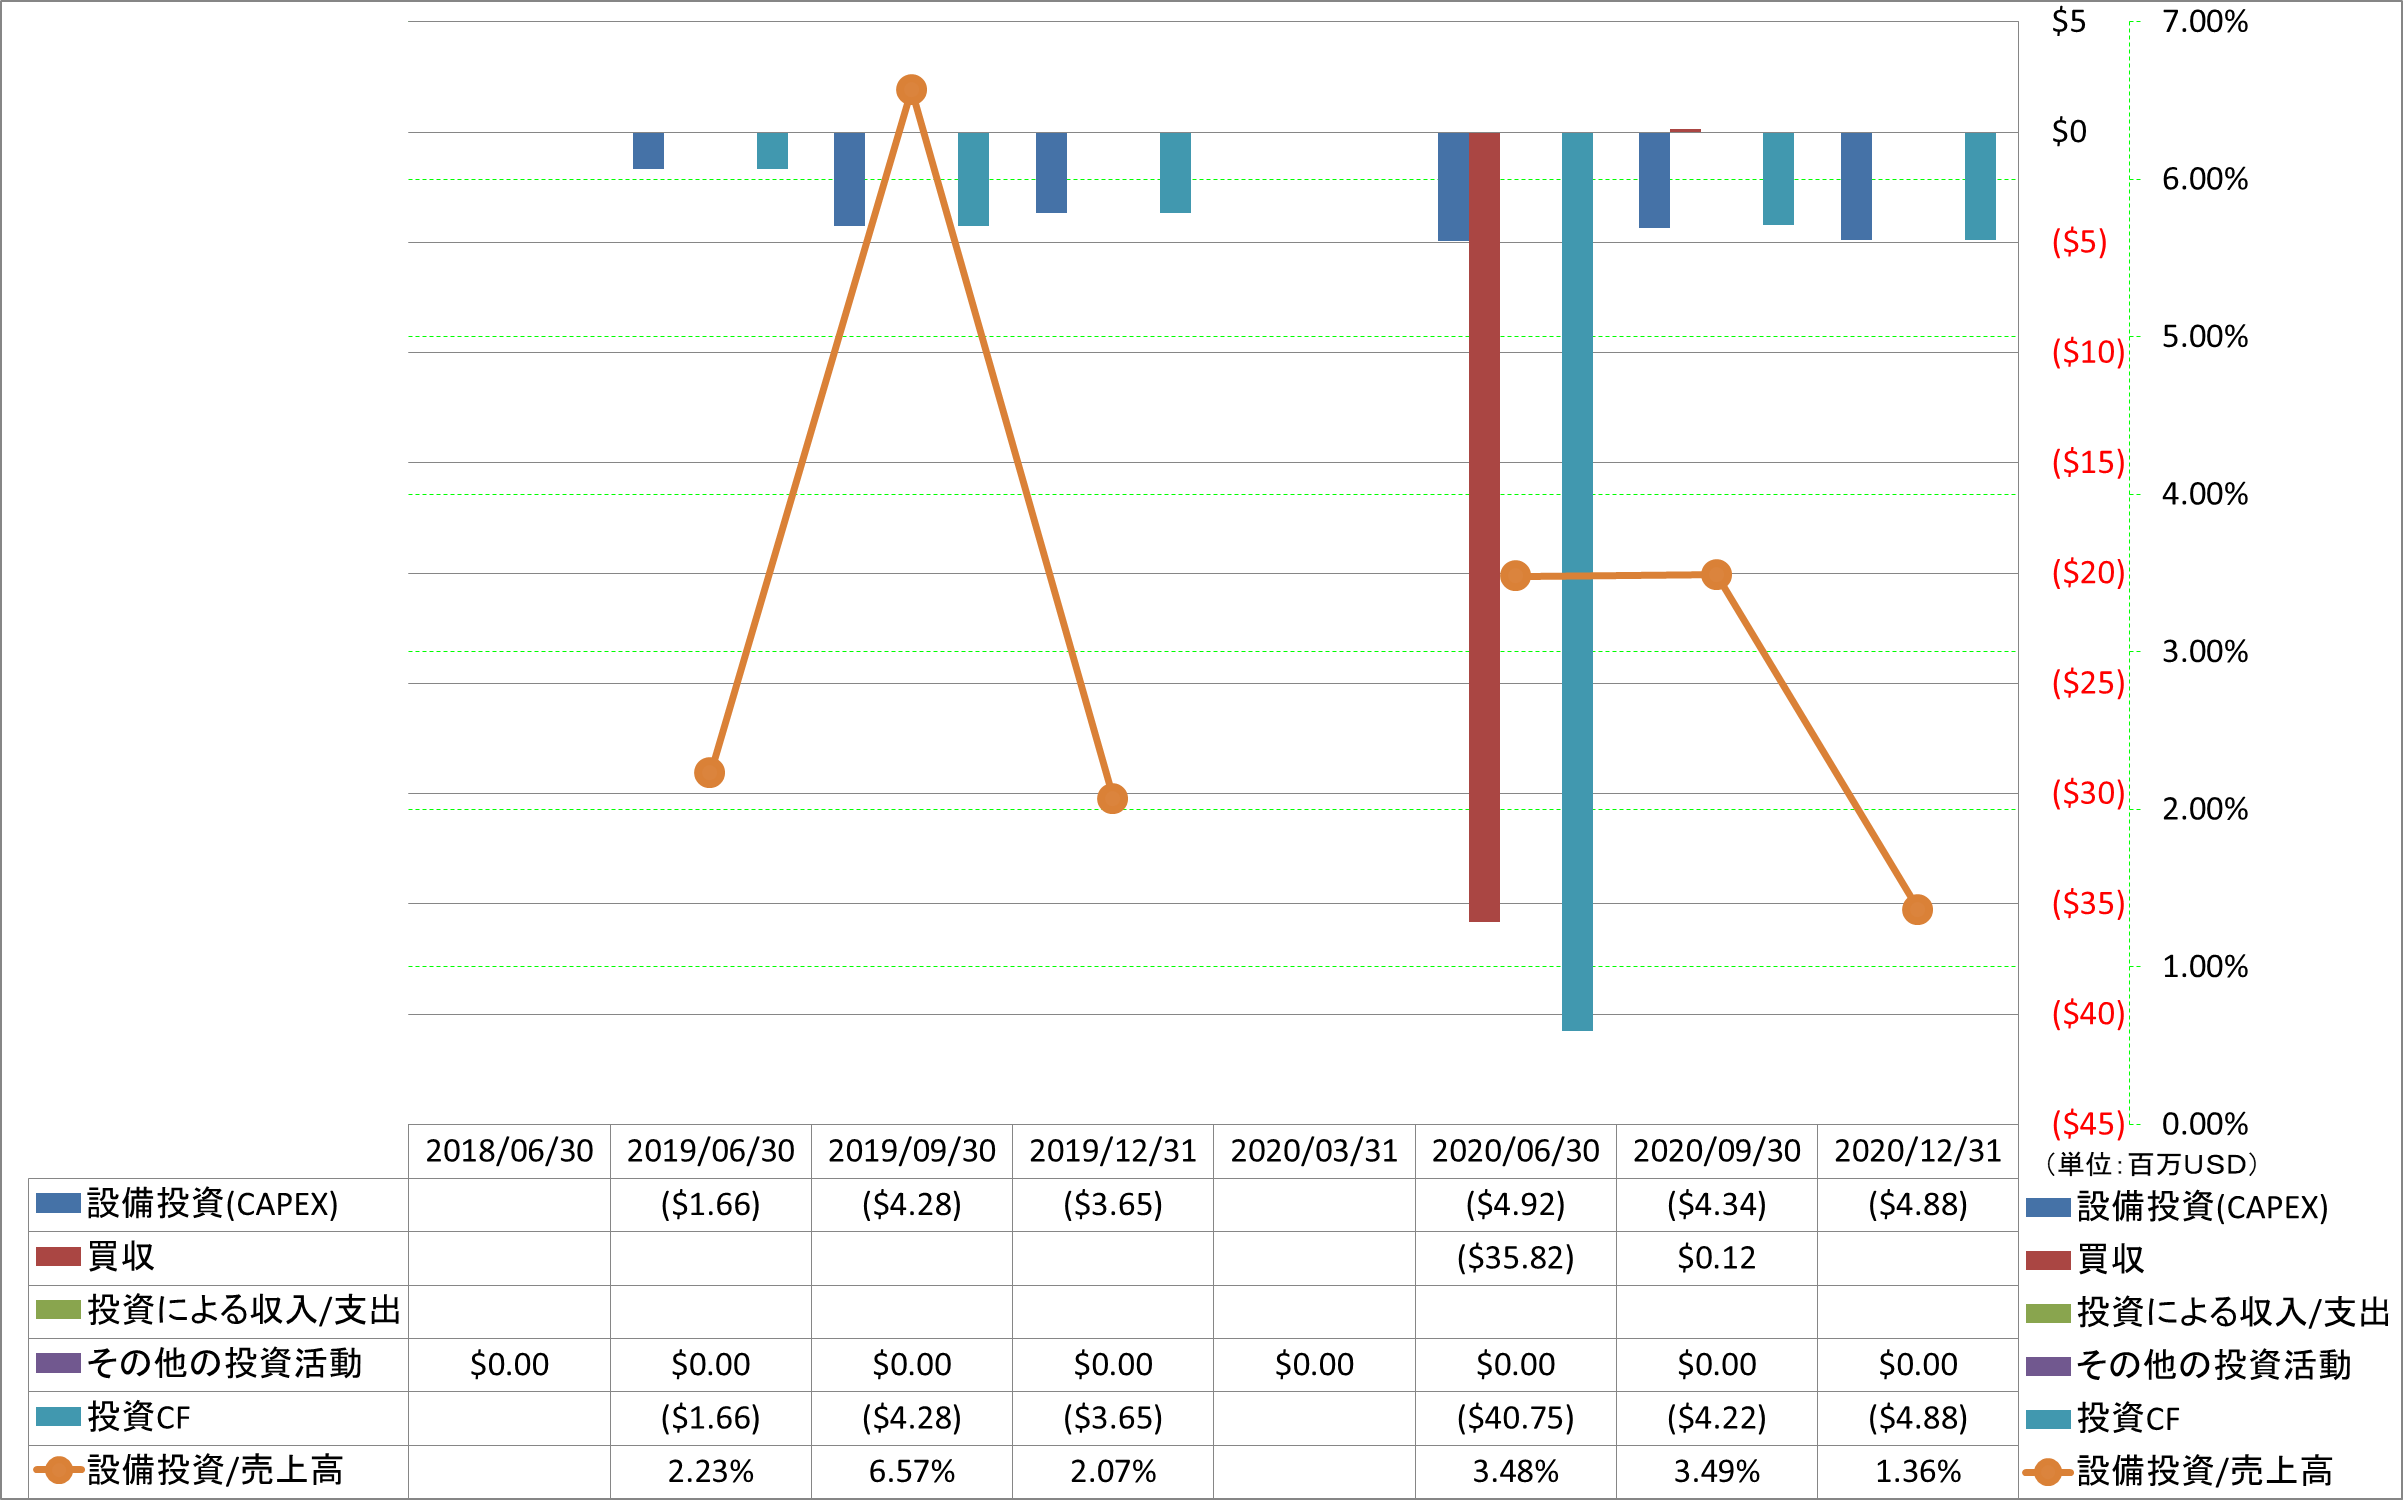Click the orange line marker for 2020/09/30
The height and width of the screenshot is (1500, 2403).
pyautogui.click(x=1716, y=575)
